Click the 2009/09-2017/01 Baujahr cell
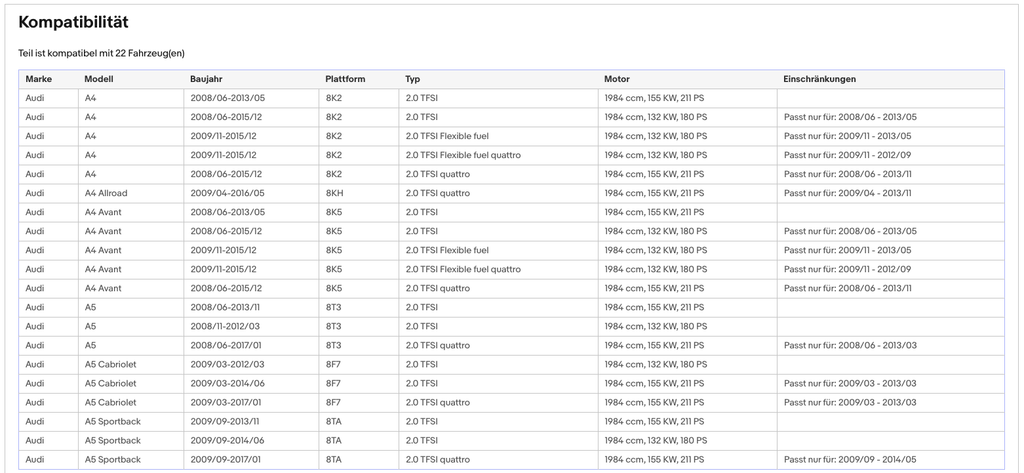Screen dimensions: 1024x473 click(251, 459)
